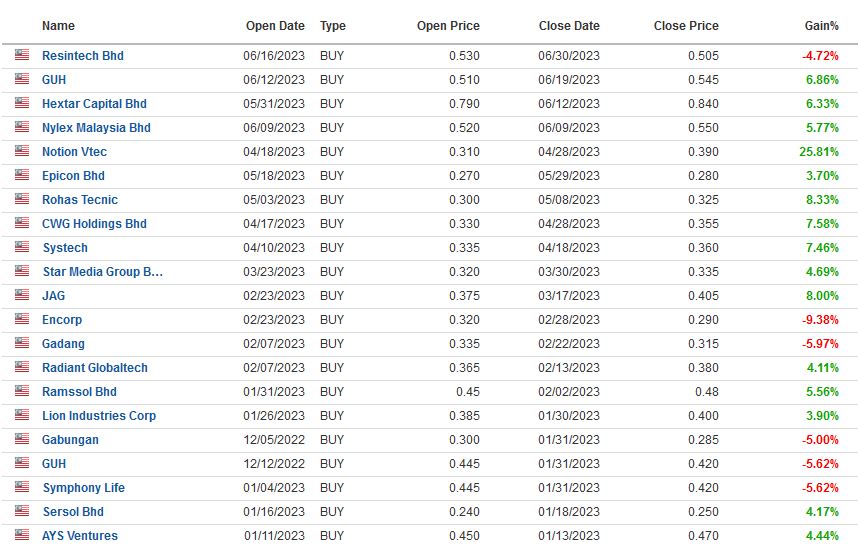Sort by the Open Price column header
This screenshot has height=554, width=858.
tap(448, 26)
